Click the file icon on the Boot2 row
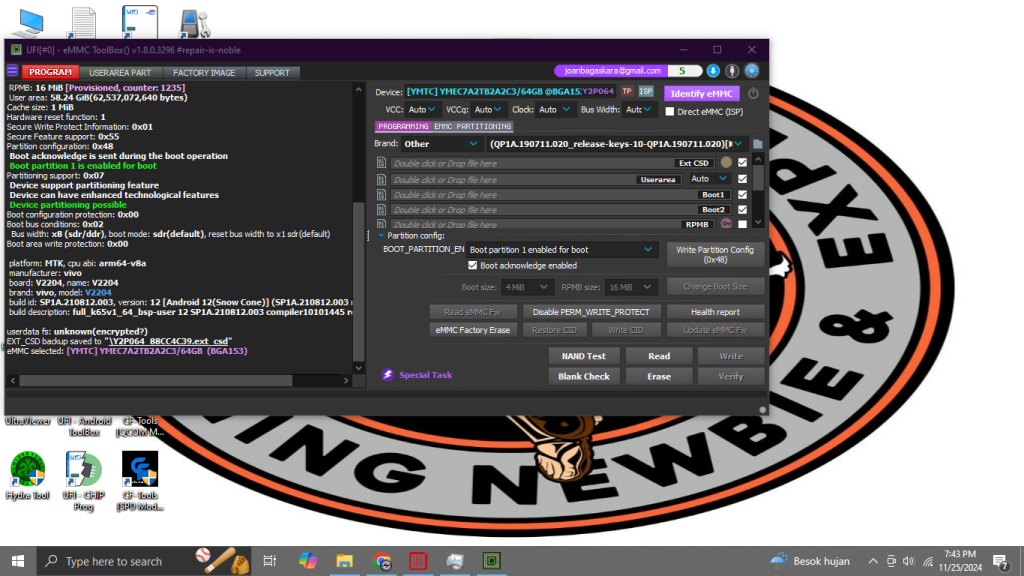 point(381,210)
